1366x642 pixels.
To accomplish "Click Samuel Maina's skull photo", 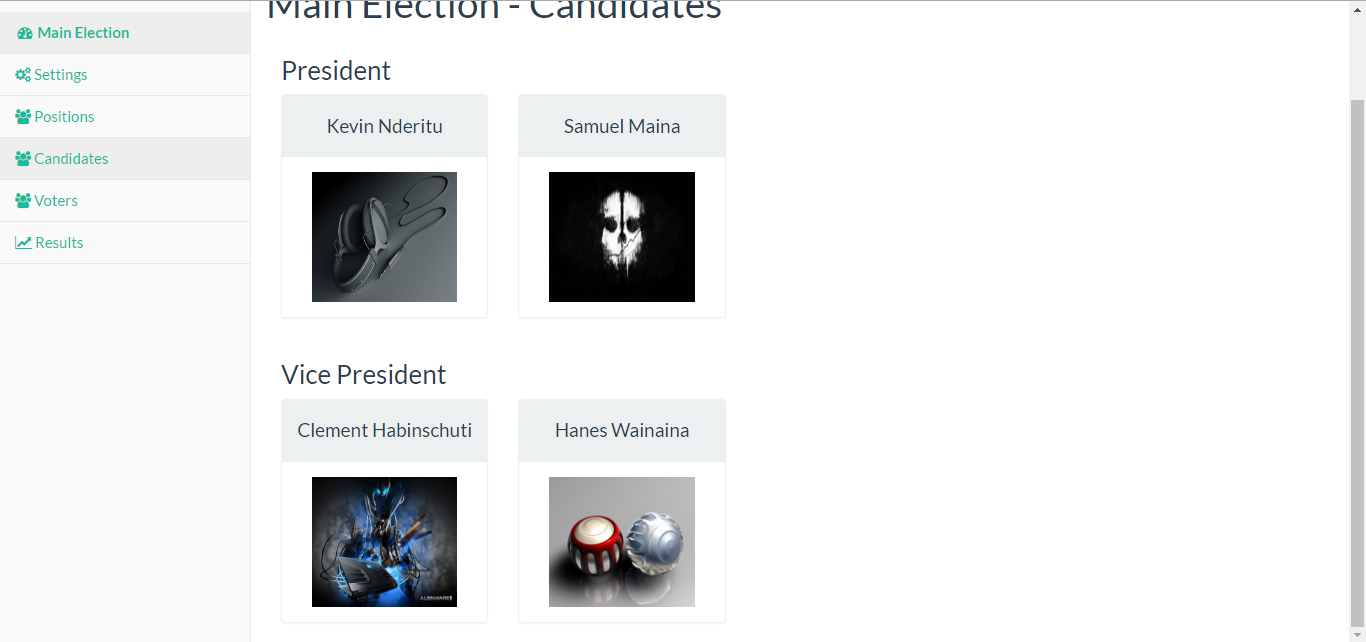I will pyautogui.click(x=622, y=237).
